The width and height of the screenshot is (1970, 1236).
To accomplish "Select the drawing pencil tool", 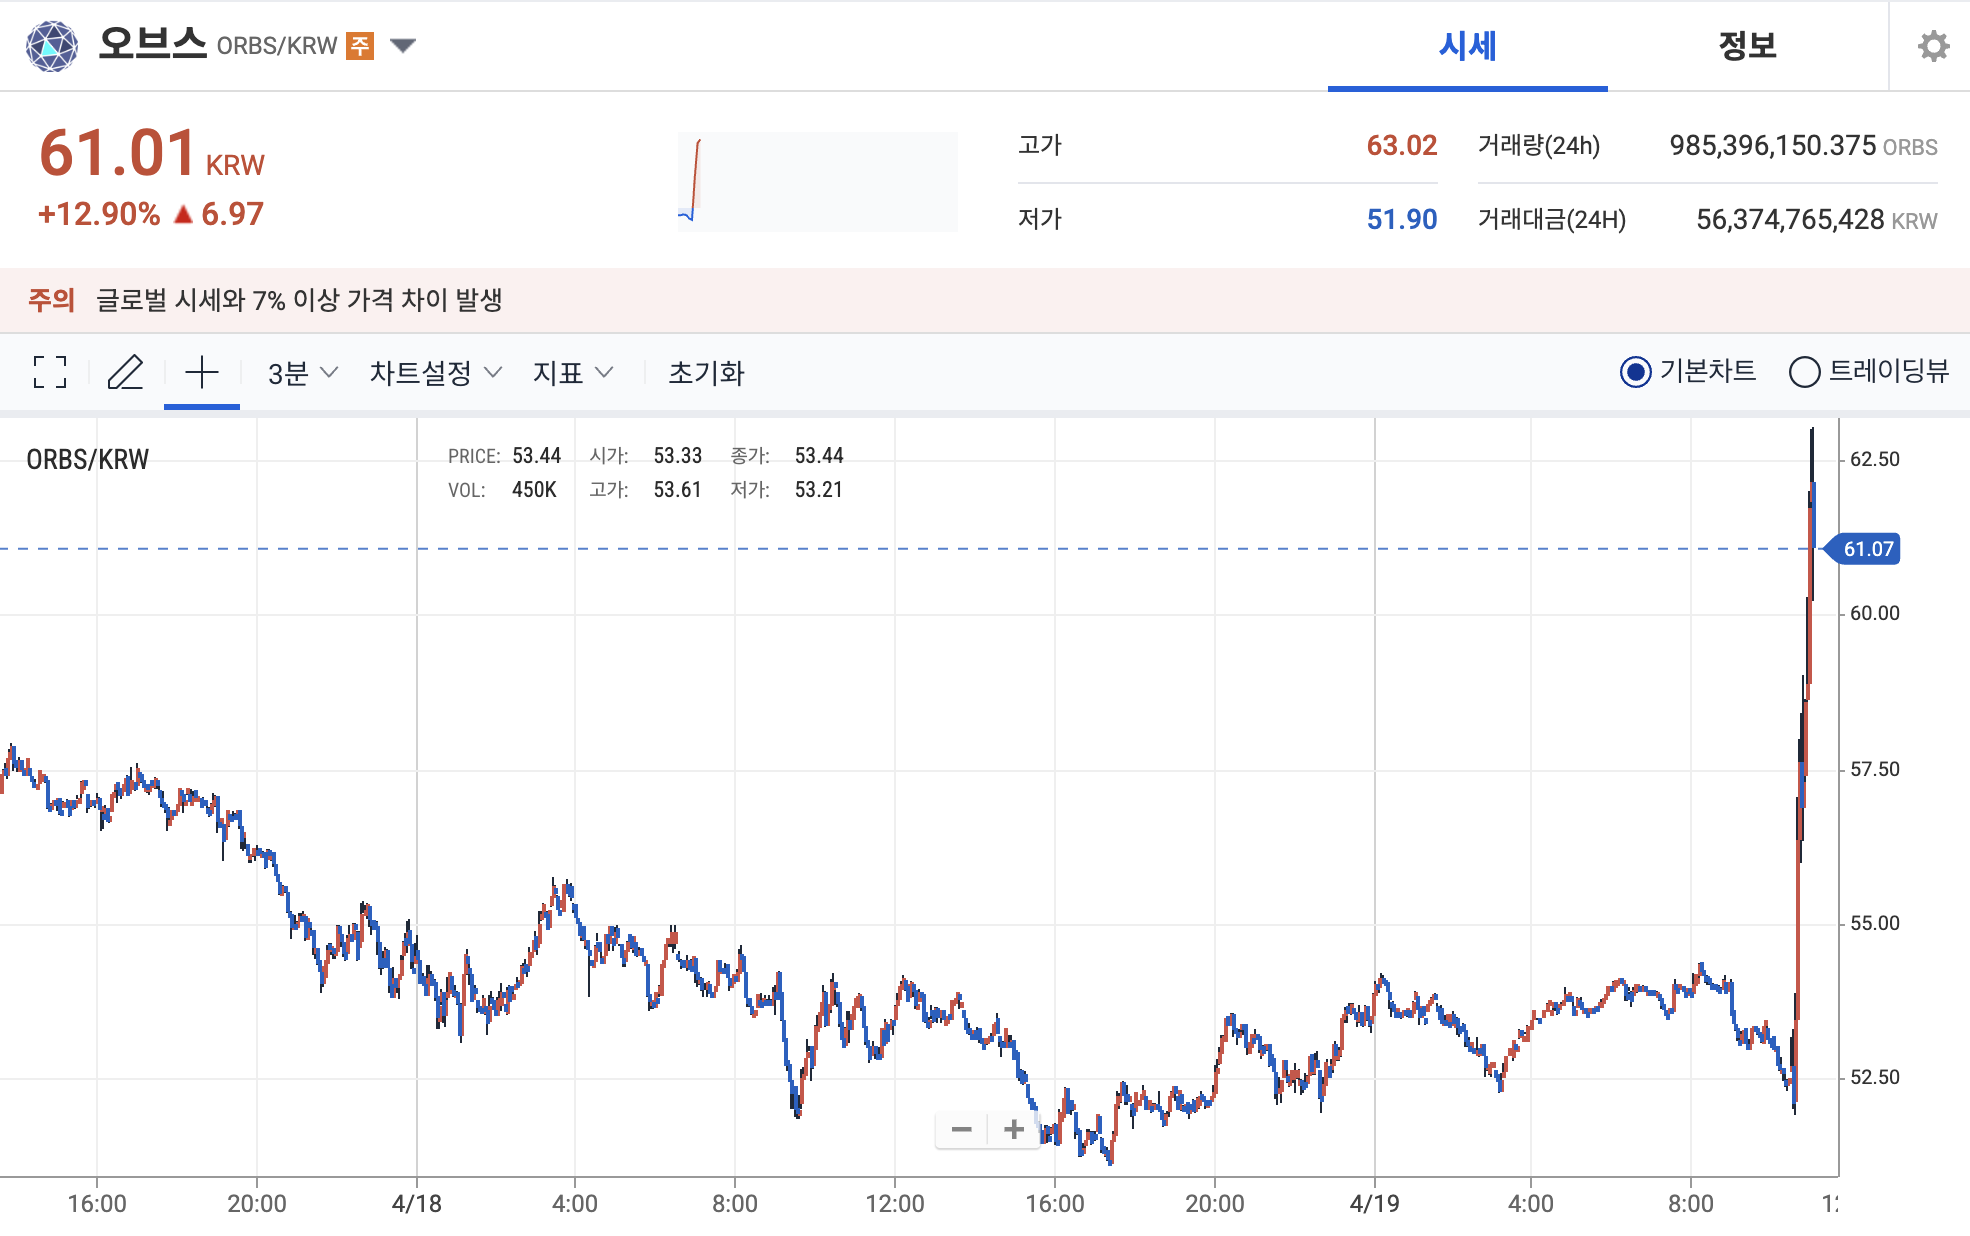I will (x=125, y=372).
